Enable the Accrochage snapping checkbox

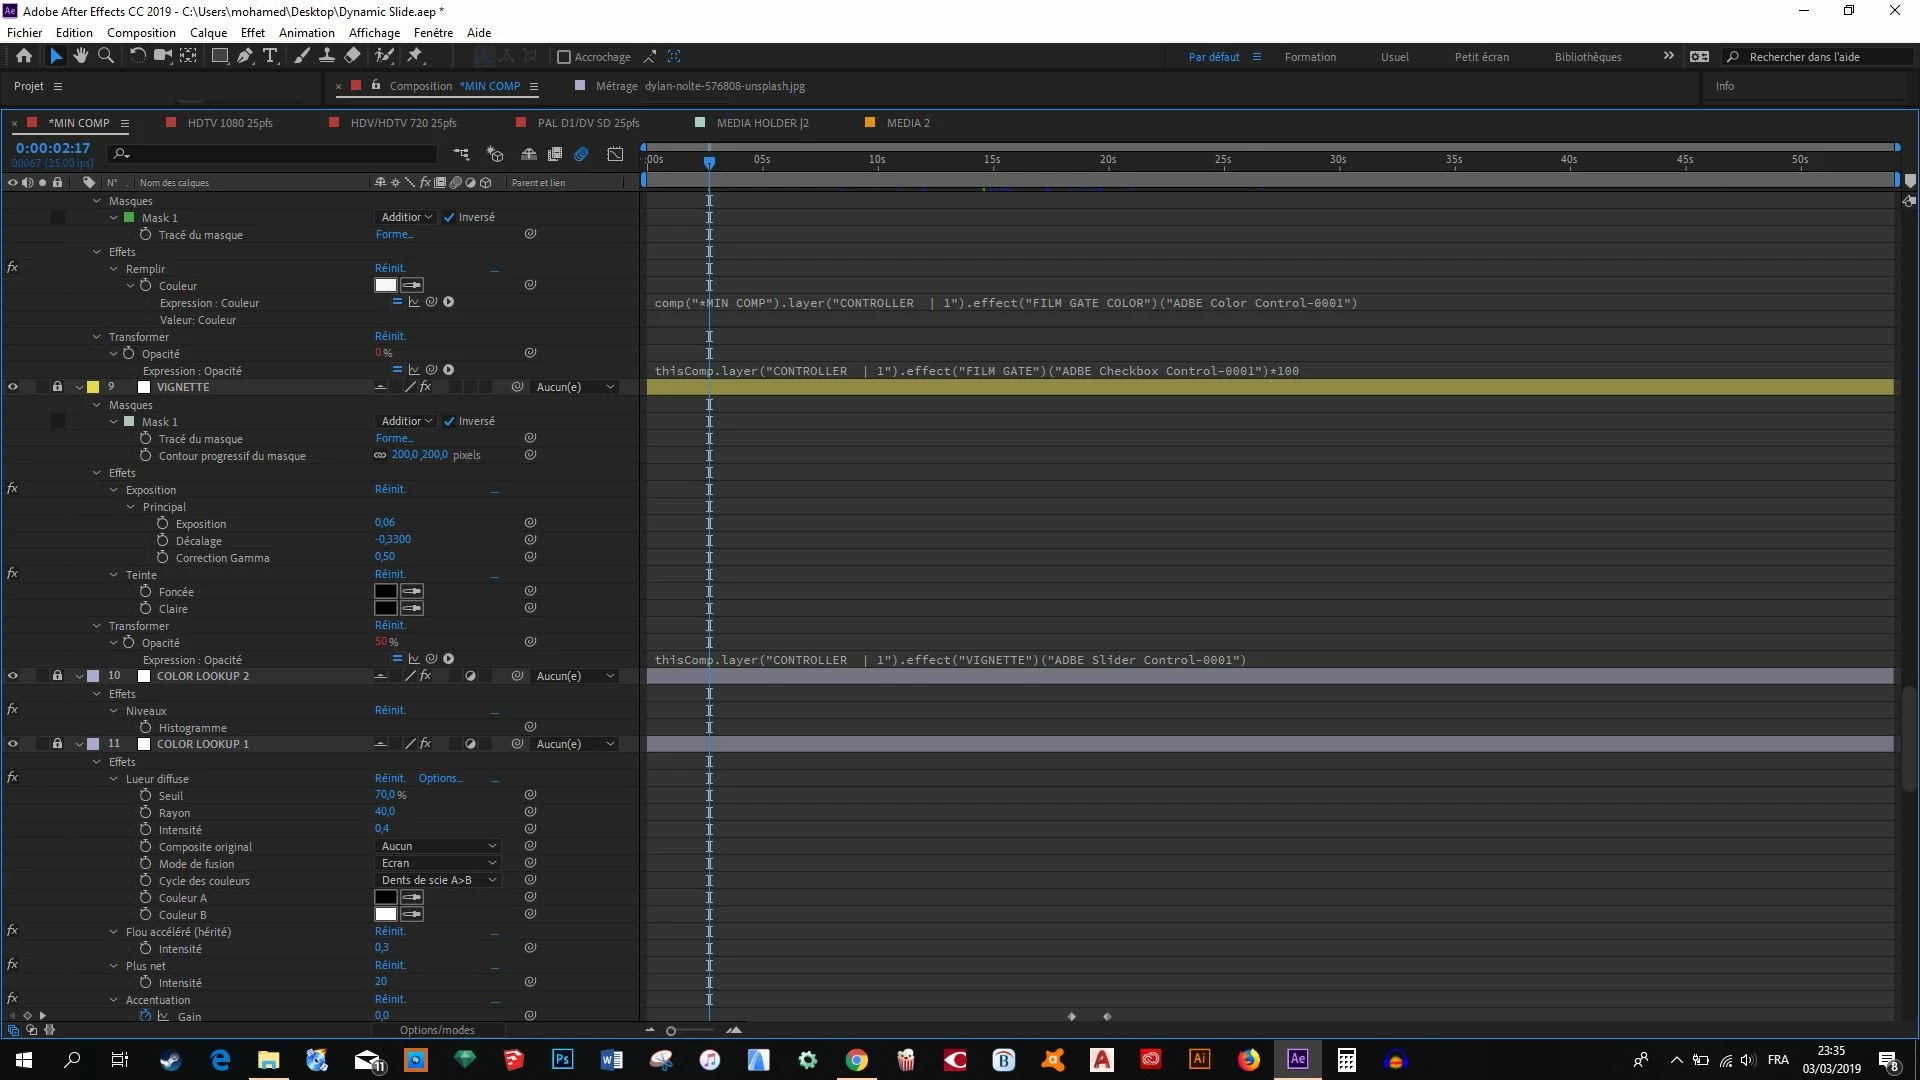pos(564,57)
